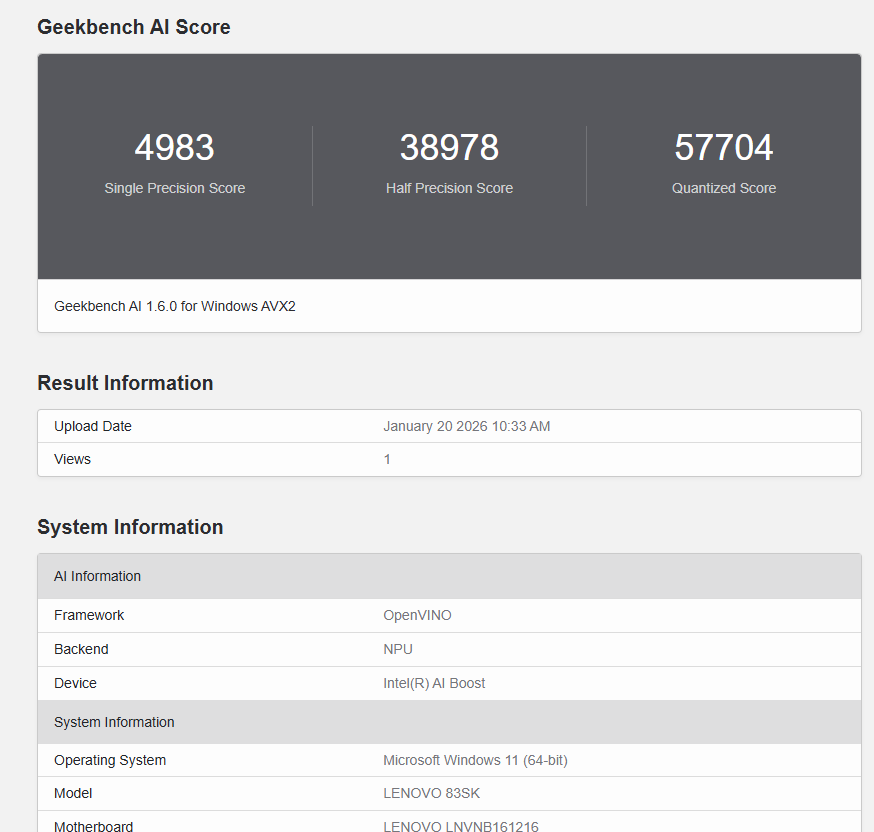Click the 4983 single precision score number
The width and height of the screenshot is (874, 832).
[174, 148]
